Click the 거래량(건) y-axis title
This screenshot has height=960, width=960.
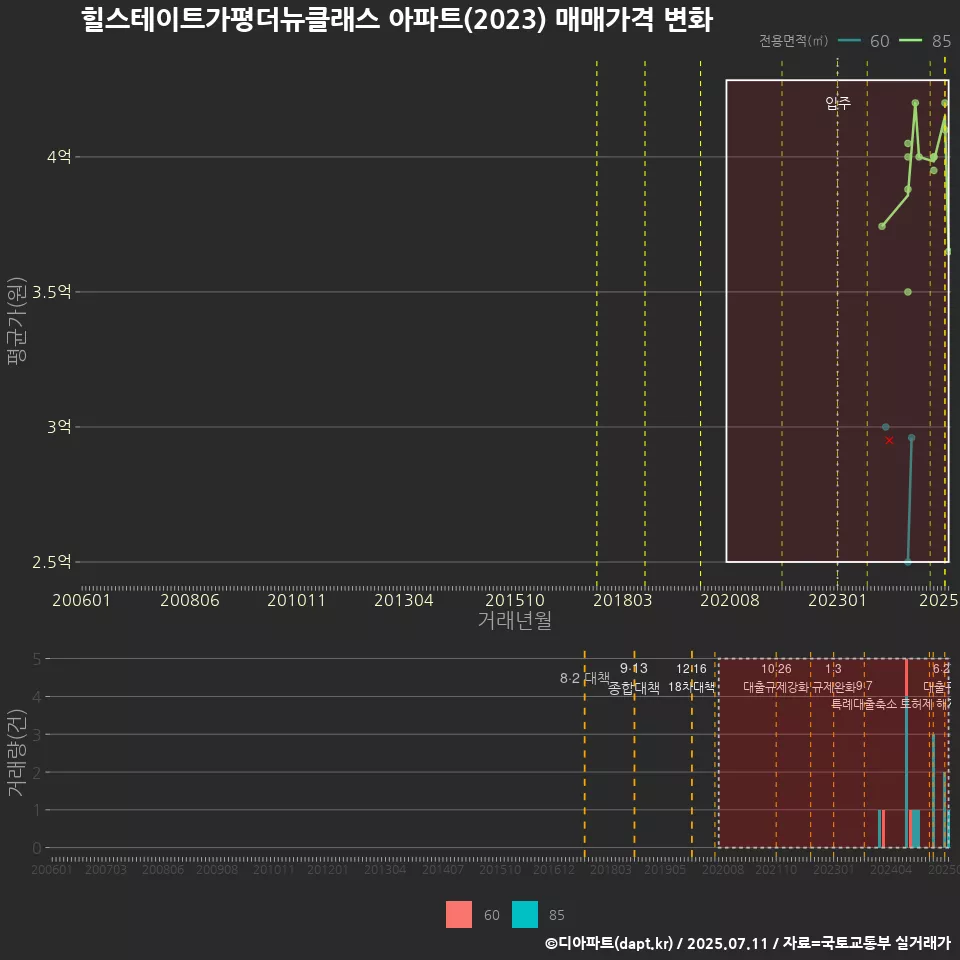coord(17,752)
